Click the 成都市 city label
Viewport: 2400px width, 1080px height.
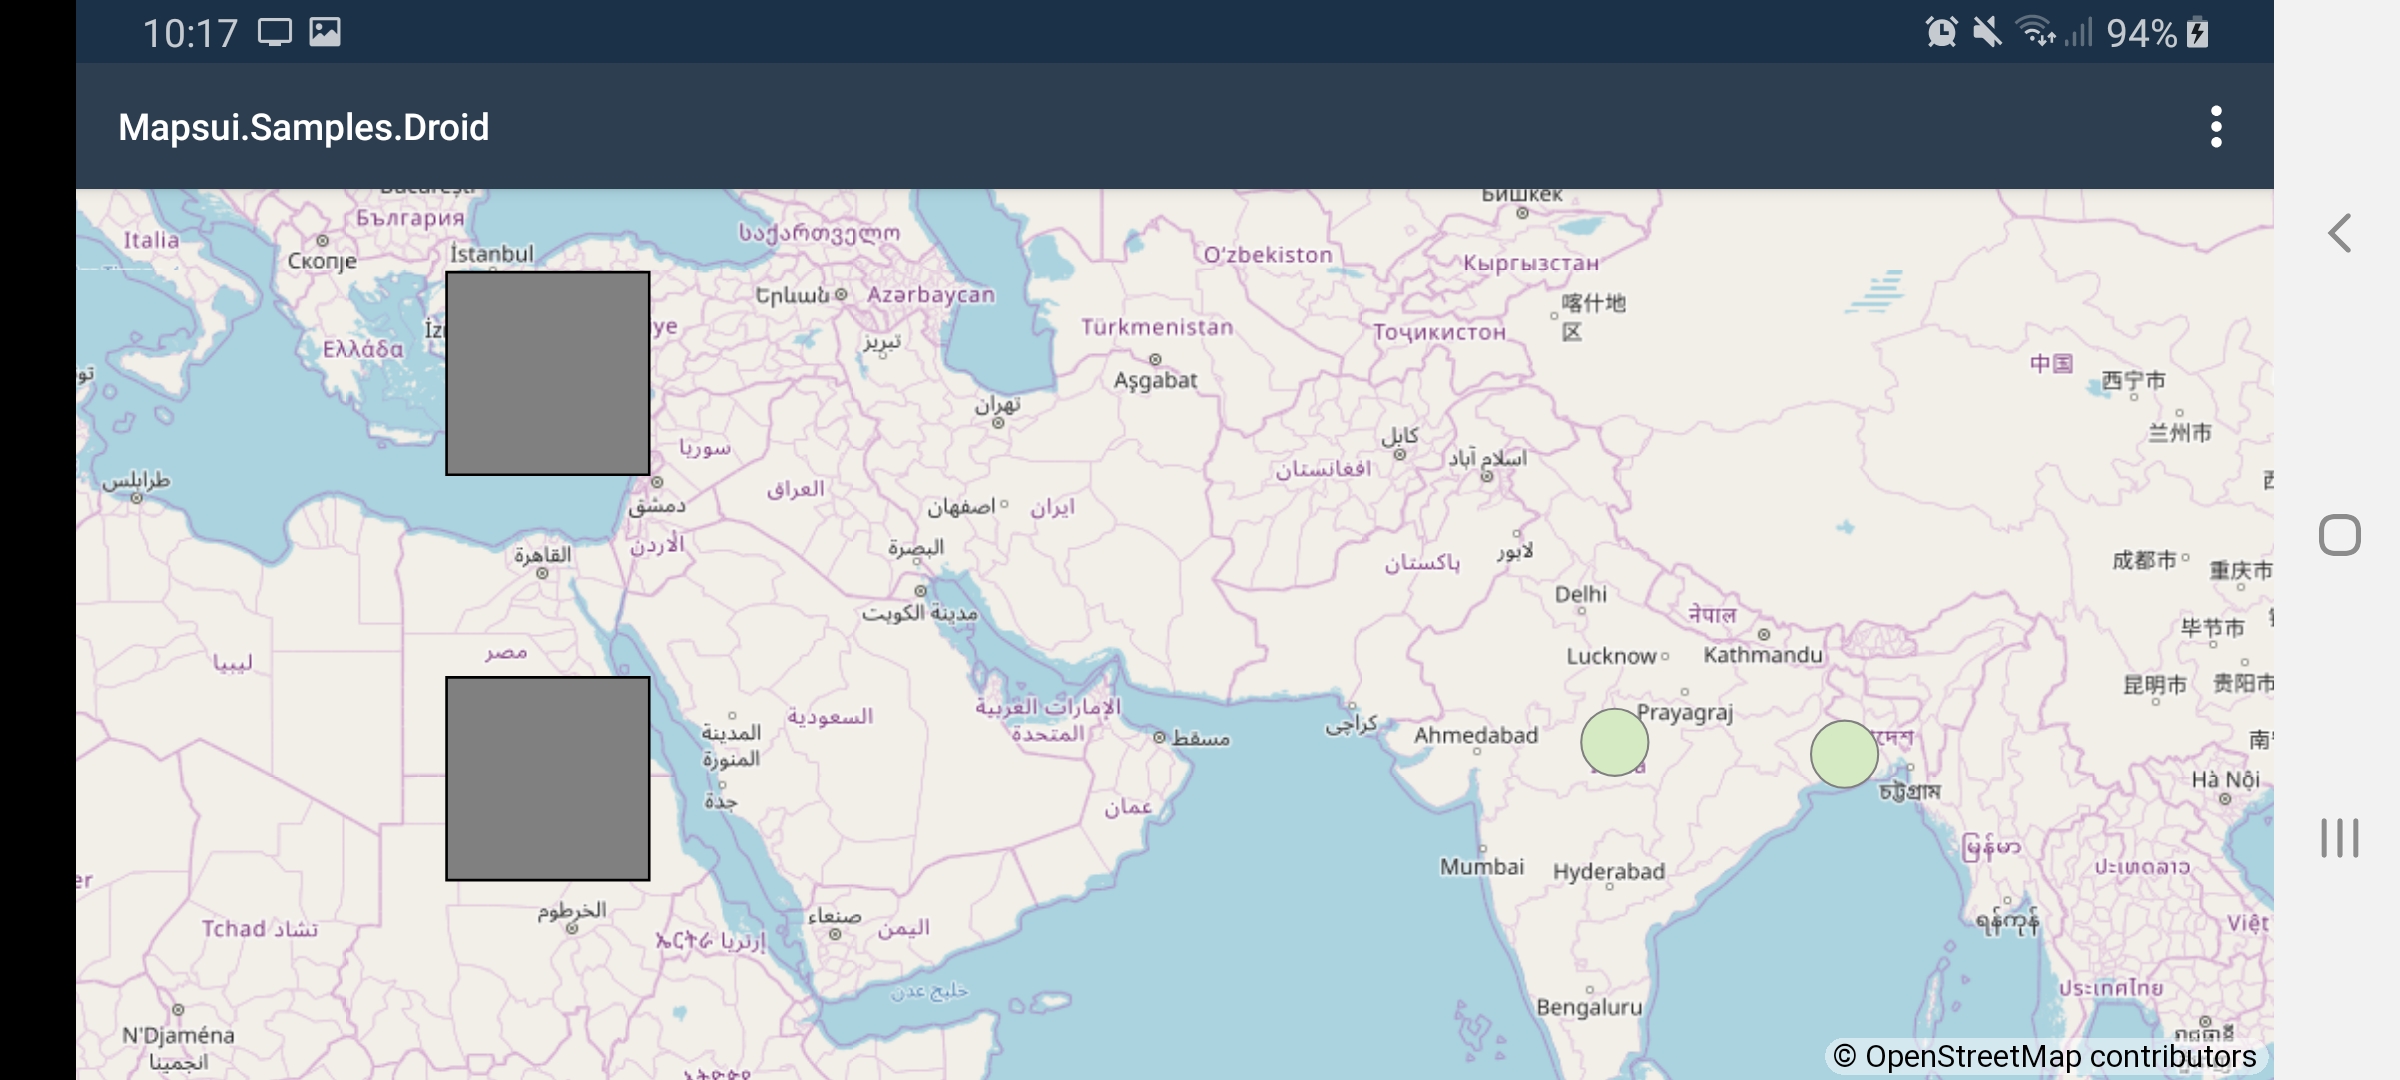2144,560
